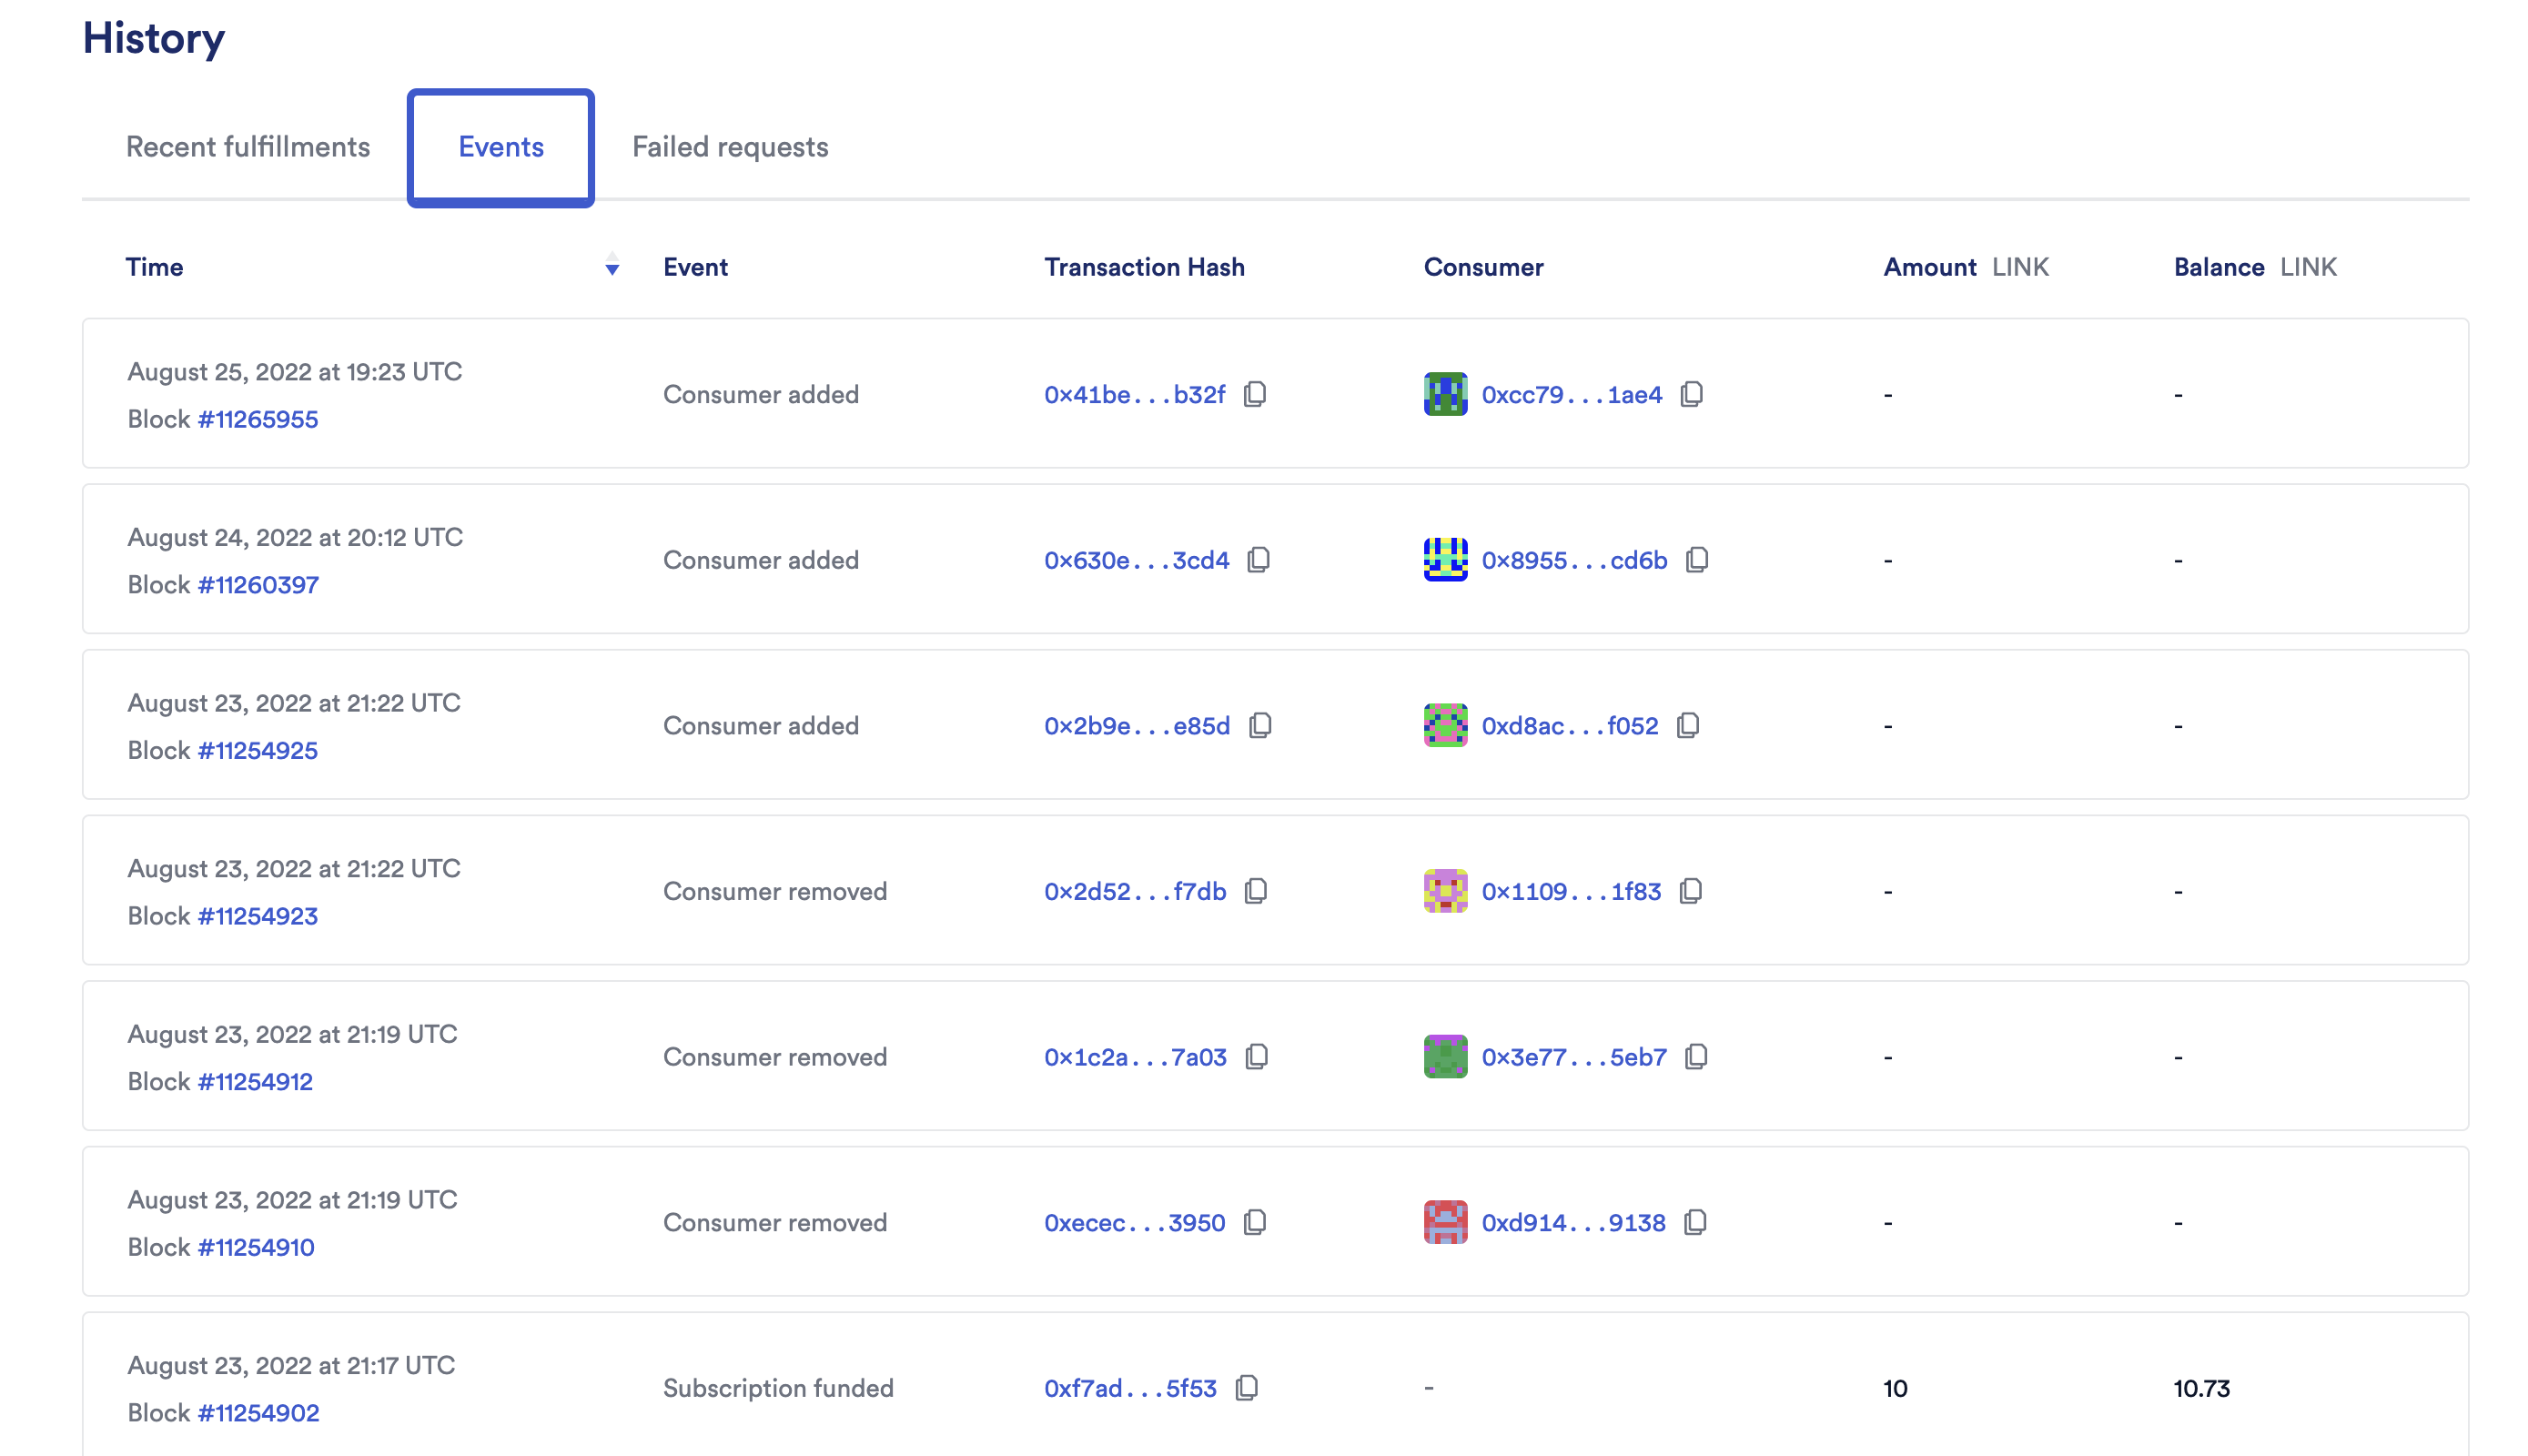Screen dimensions: 2528x1456
Task: Copy transaction hash 0x41be...b32f using copy icon
Action: point(1256,394)
